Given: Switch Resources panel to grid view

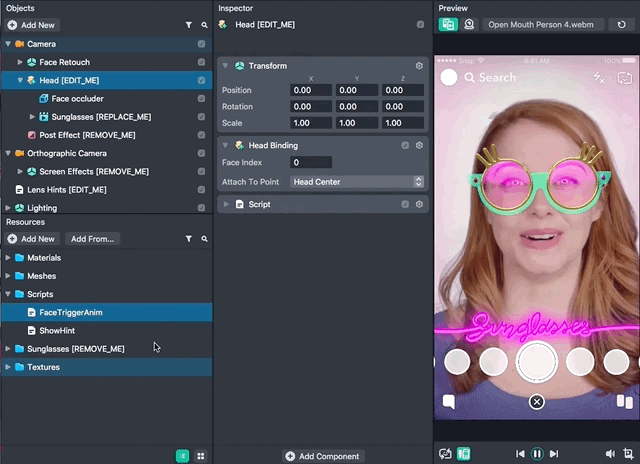Looking at the screenshot, I should 201,456.
